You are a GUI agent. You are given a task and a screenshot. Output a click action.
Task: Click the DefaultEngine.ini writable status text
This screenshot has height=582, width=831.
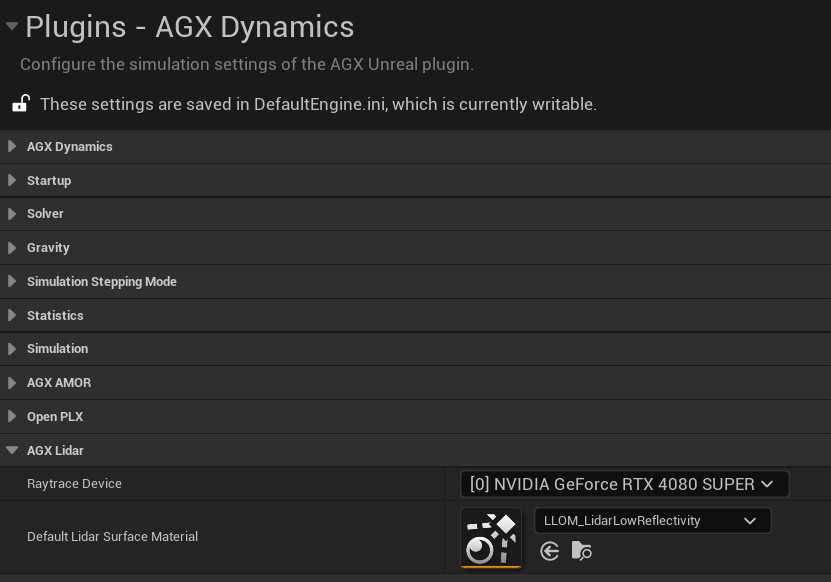click(318, 104)
